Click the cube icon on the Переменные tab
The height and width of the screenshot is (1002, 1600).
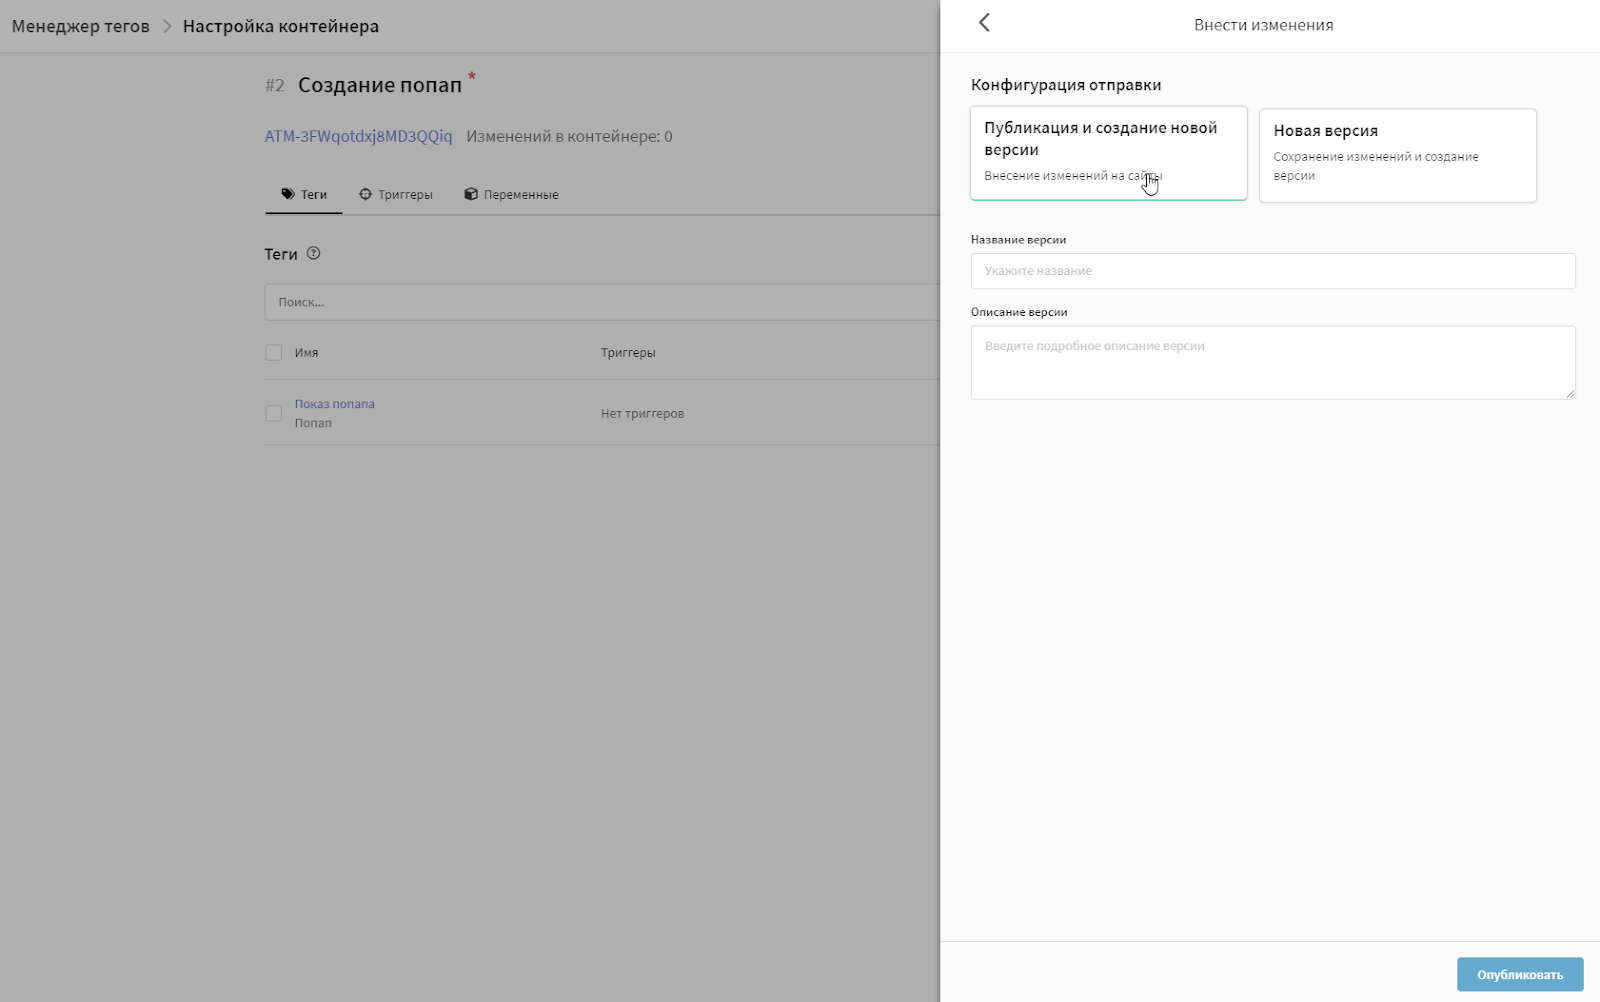pos(471,194)
